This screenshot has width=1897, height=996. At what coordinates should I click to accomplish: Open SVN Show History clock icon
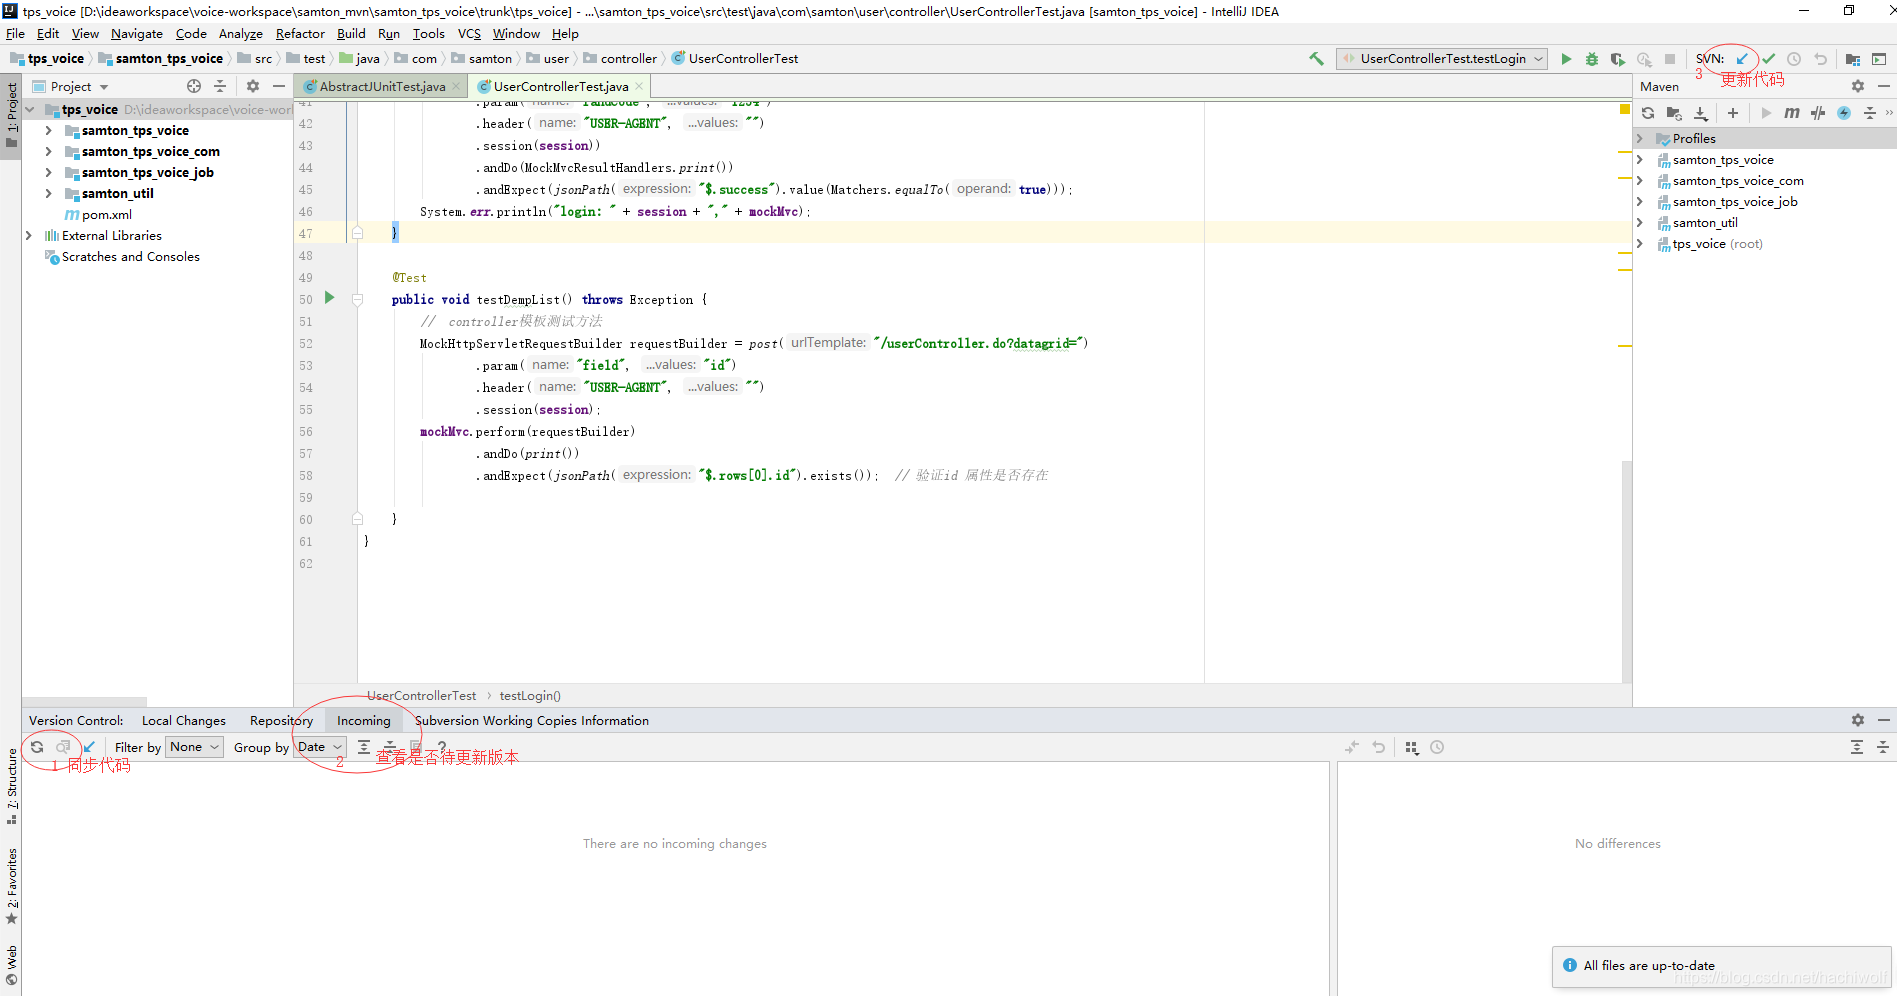[x=1794, y=59]
